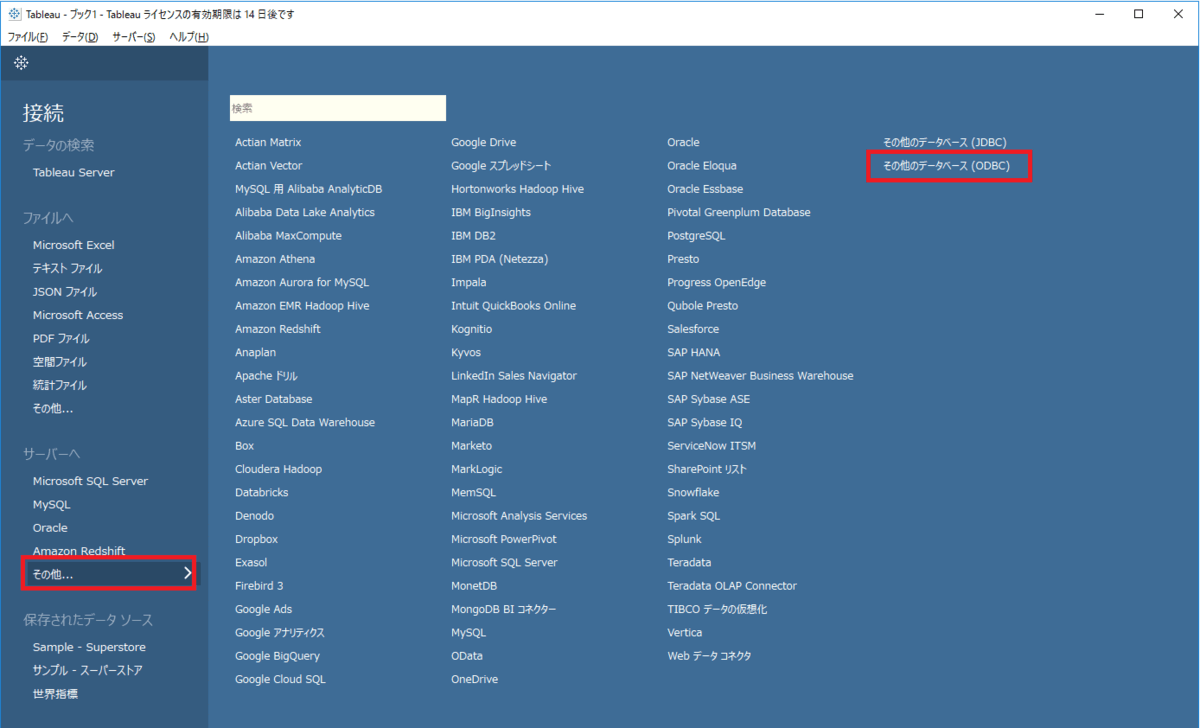Viewport: 1200px width, 728px height.
Task: Open サンプル - スーパーストア data source
Action: click(x=88, y=670)
